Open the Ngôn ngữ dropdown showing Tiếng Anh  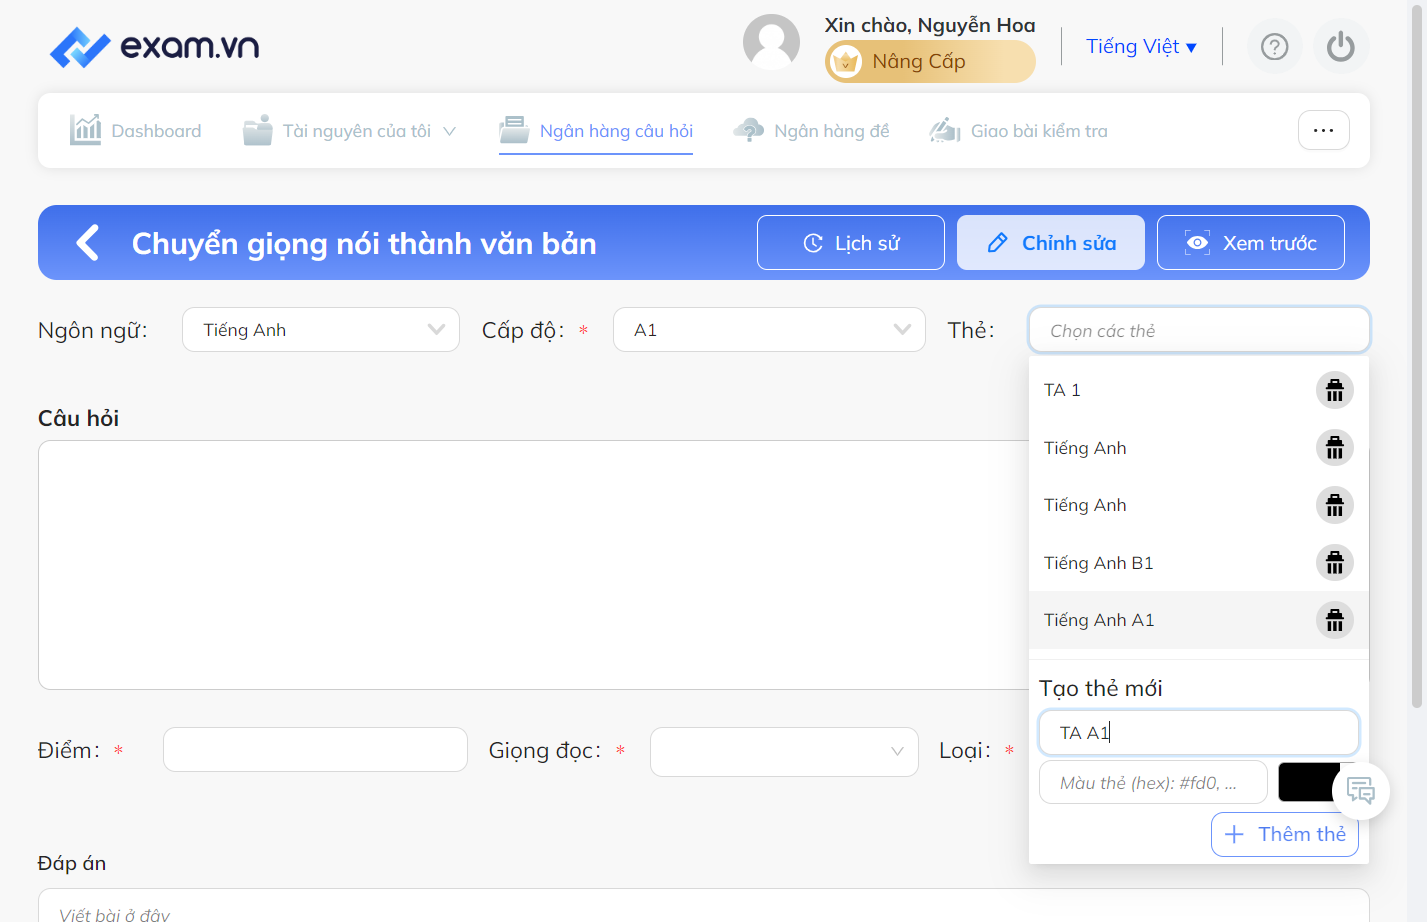pyautogui.click(x=321, y=330)
